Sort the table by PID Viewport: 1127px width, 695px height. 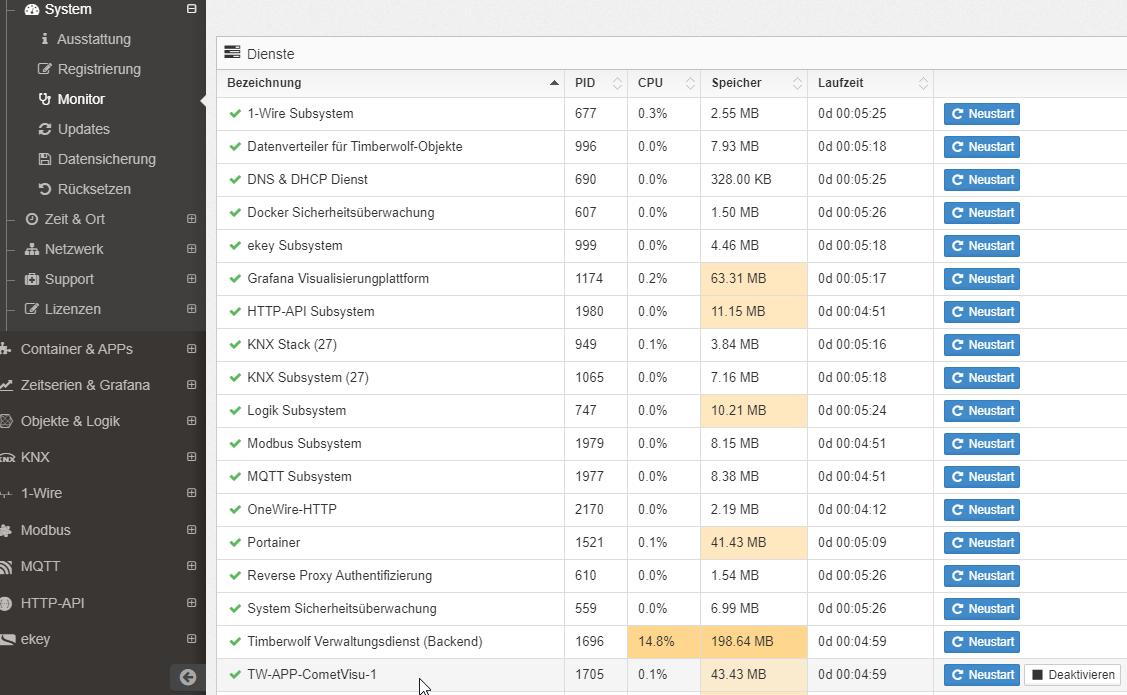pyautogui.click(x=596, y=83)
